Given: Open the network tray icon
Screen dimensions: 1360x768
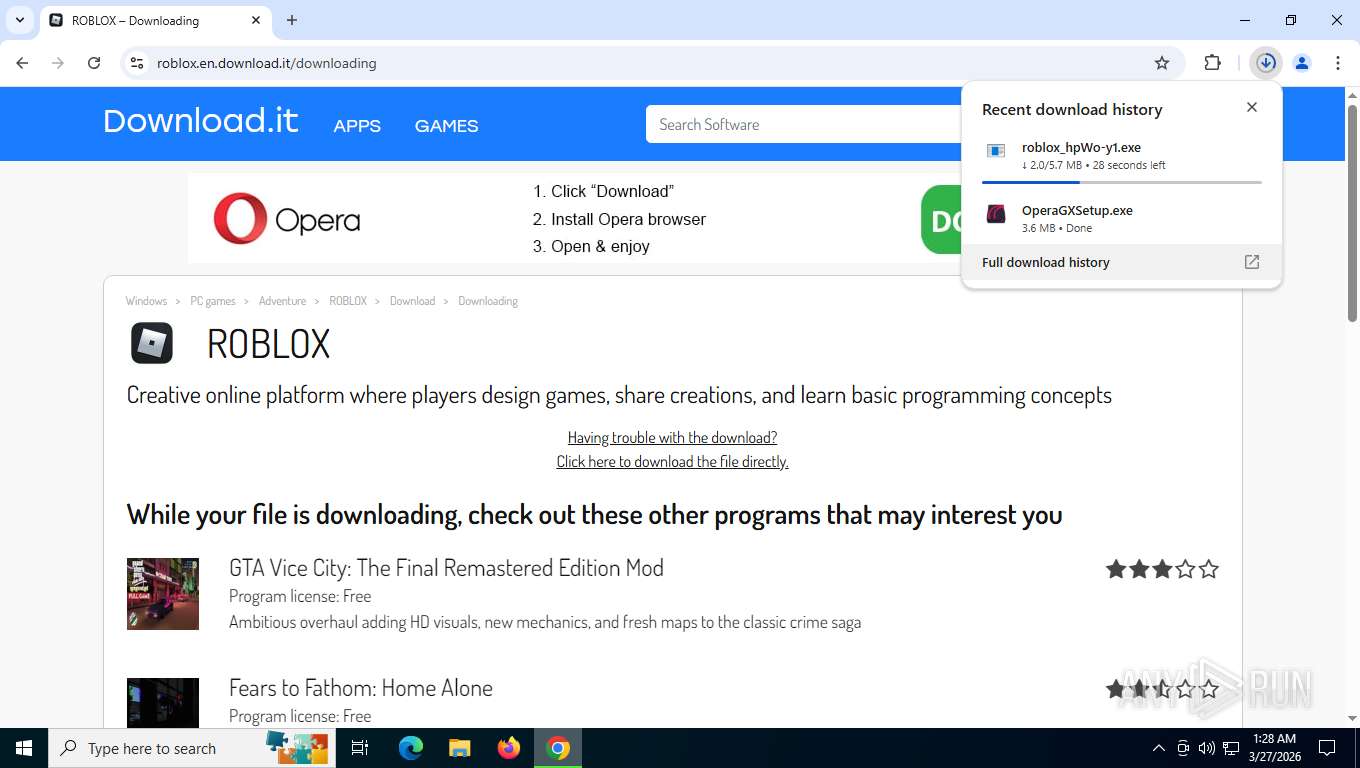Looking at the screenshot, I should 1231,748.
